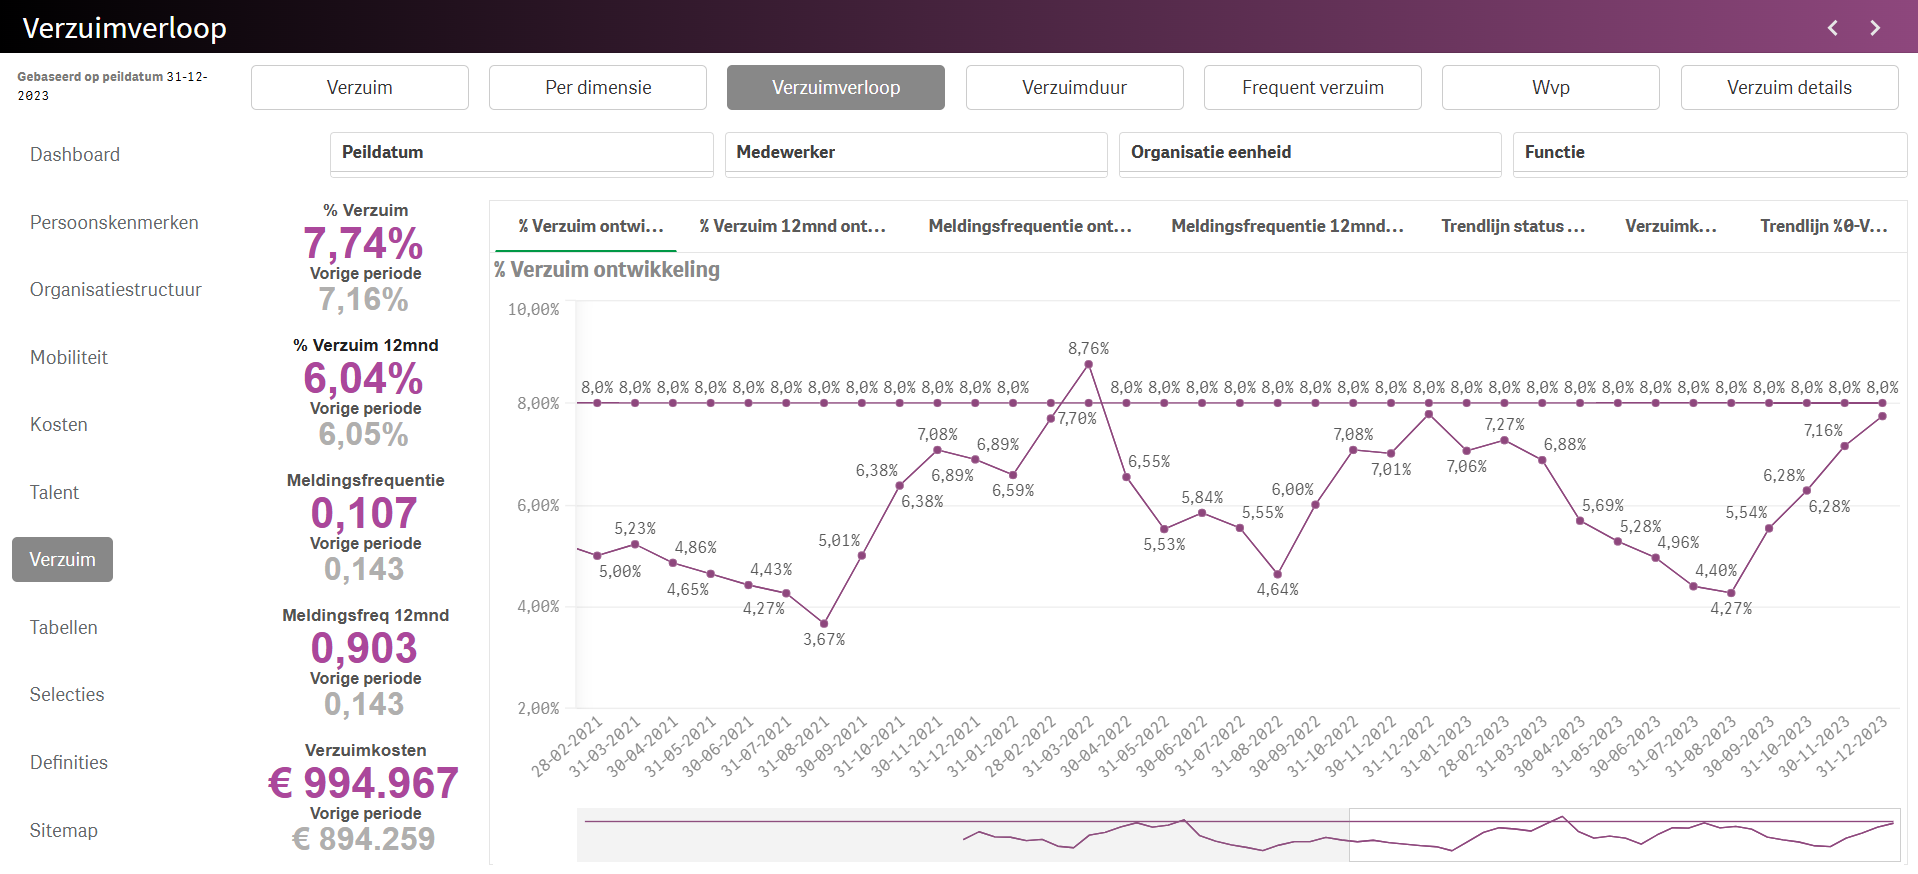Click the 8,76% peak data point
This screenshot has height=874, width=1918.
pos(1088,365)
